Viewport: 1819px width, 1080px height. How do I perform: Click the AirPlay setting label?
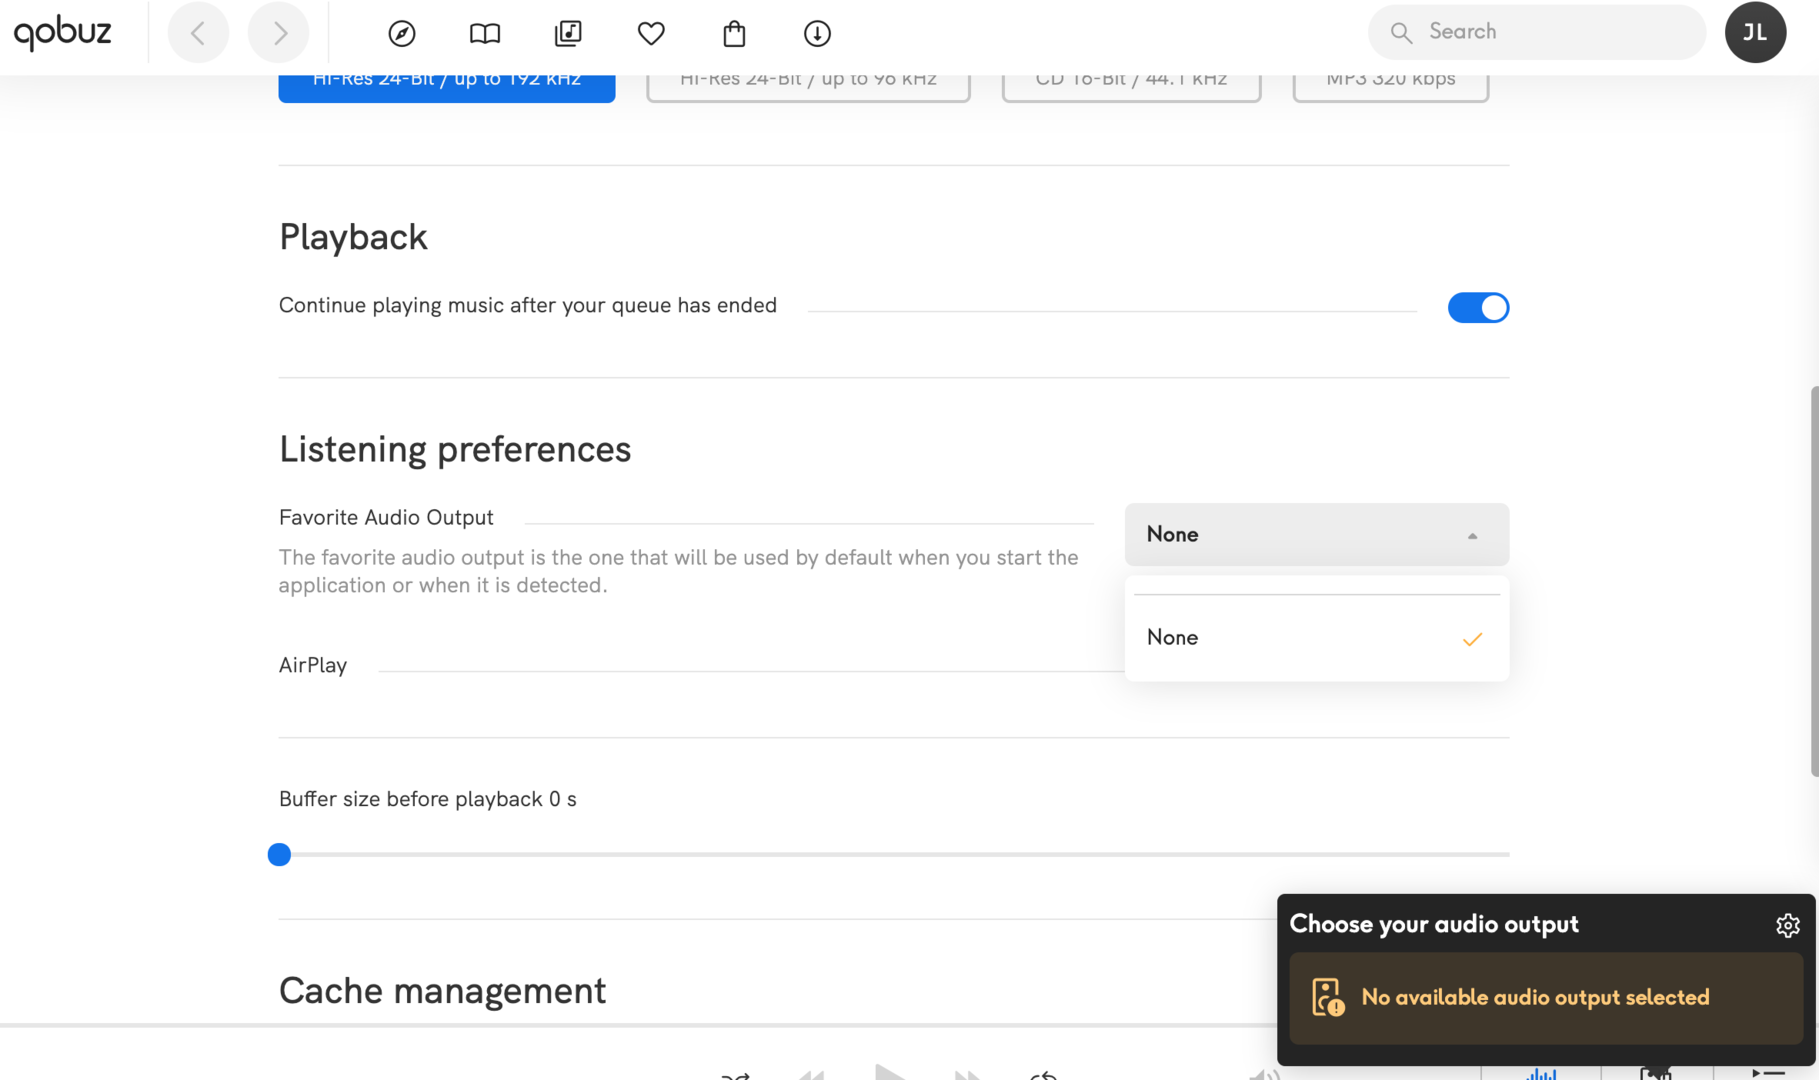(313, 666)
